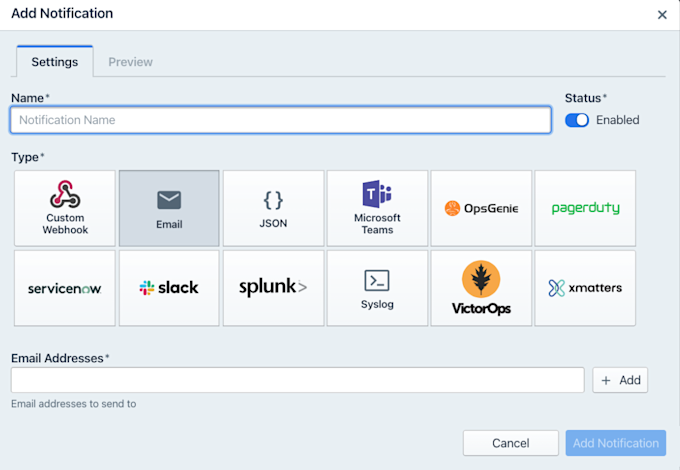This screenshot has height=470, width=680.
Task: Pick the VictorOps integration tile
Action: tap(481, 288)
